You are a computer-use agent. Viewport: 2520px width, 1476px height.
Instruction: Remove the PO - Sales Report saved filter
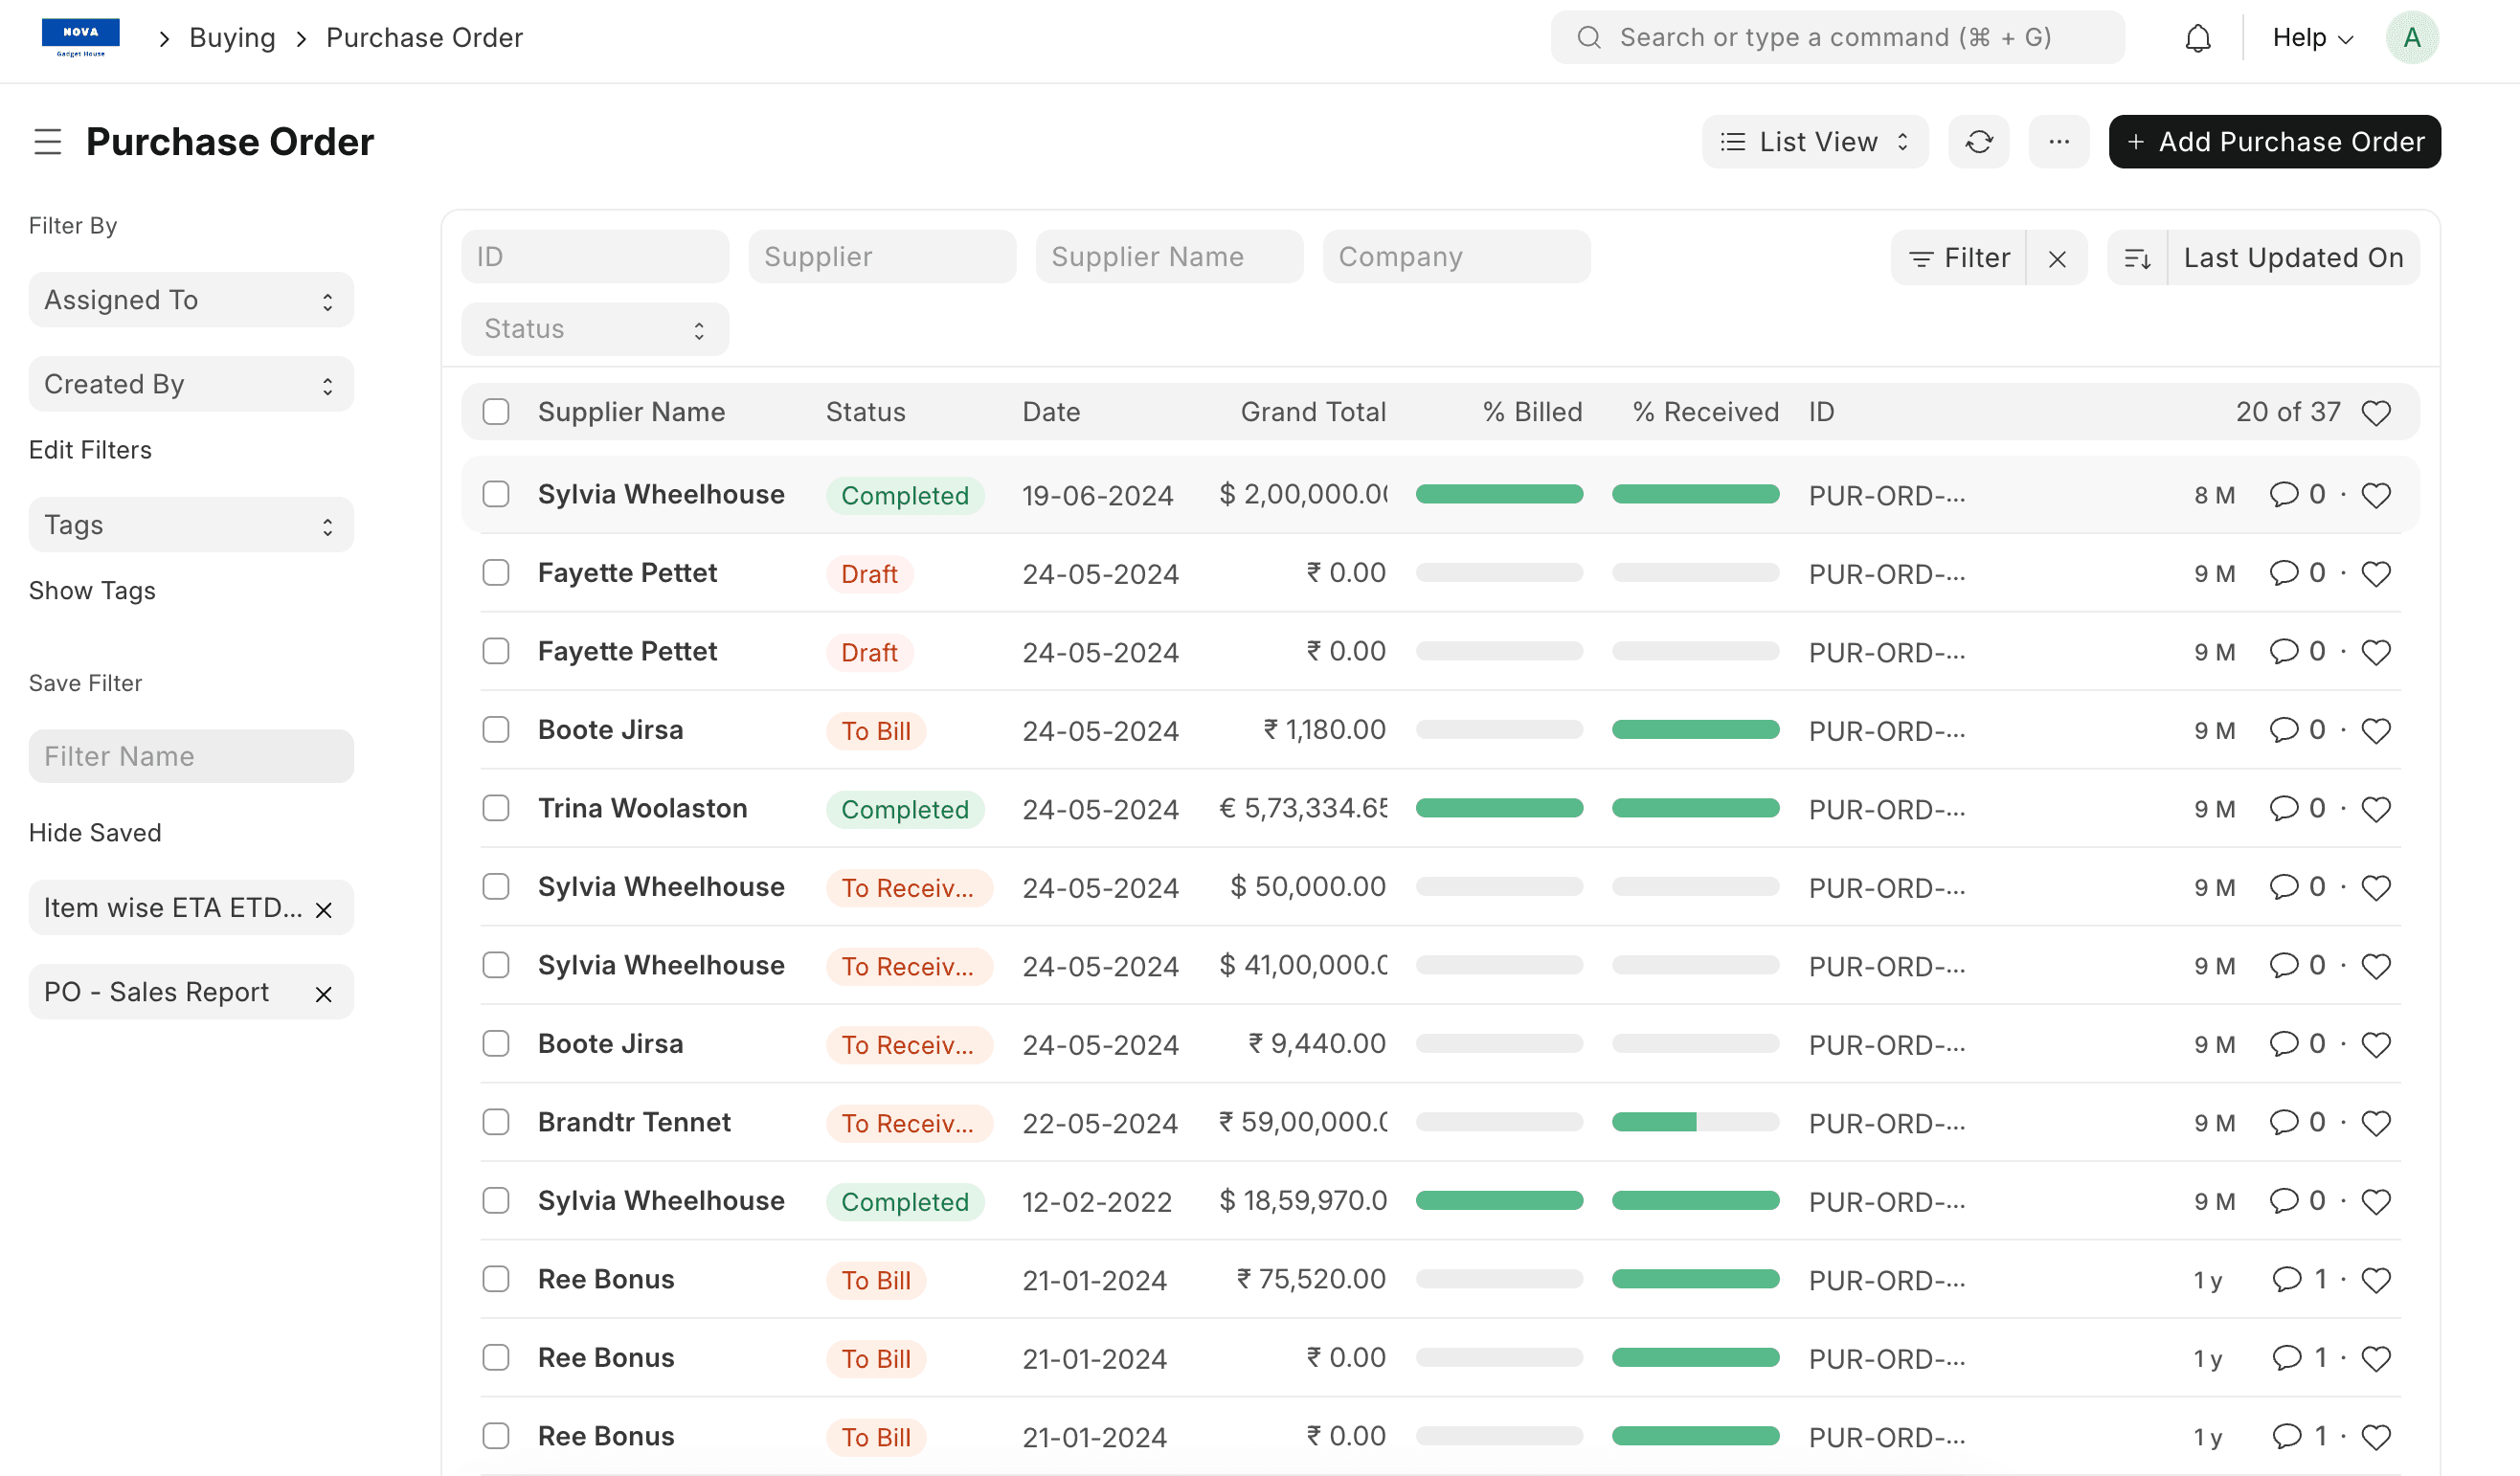coord(323,993)
